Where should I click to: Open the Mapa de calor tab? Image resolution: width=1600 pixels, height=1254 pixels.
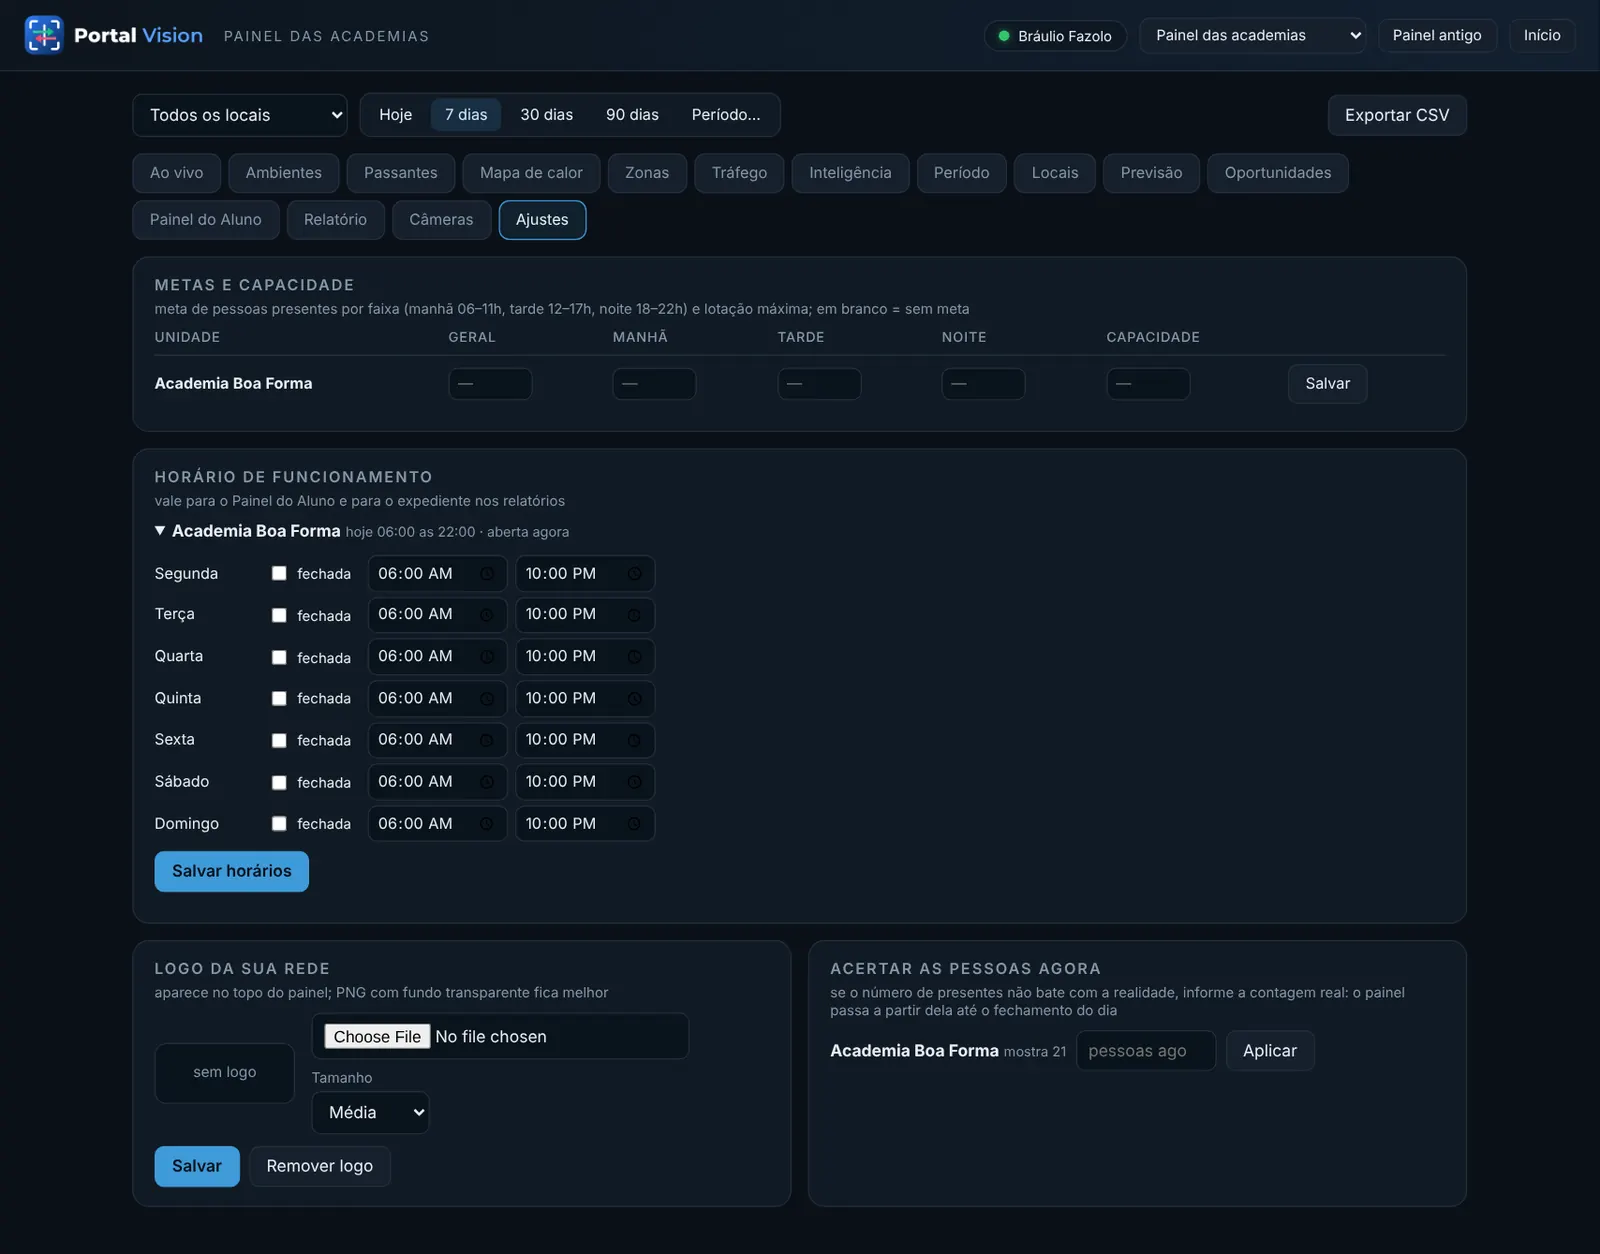pyautogui.click(x=531, y=173)
